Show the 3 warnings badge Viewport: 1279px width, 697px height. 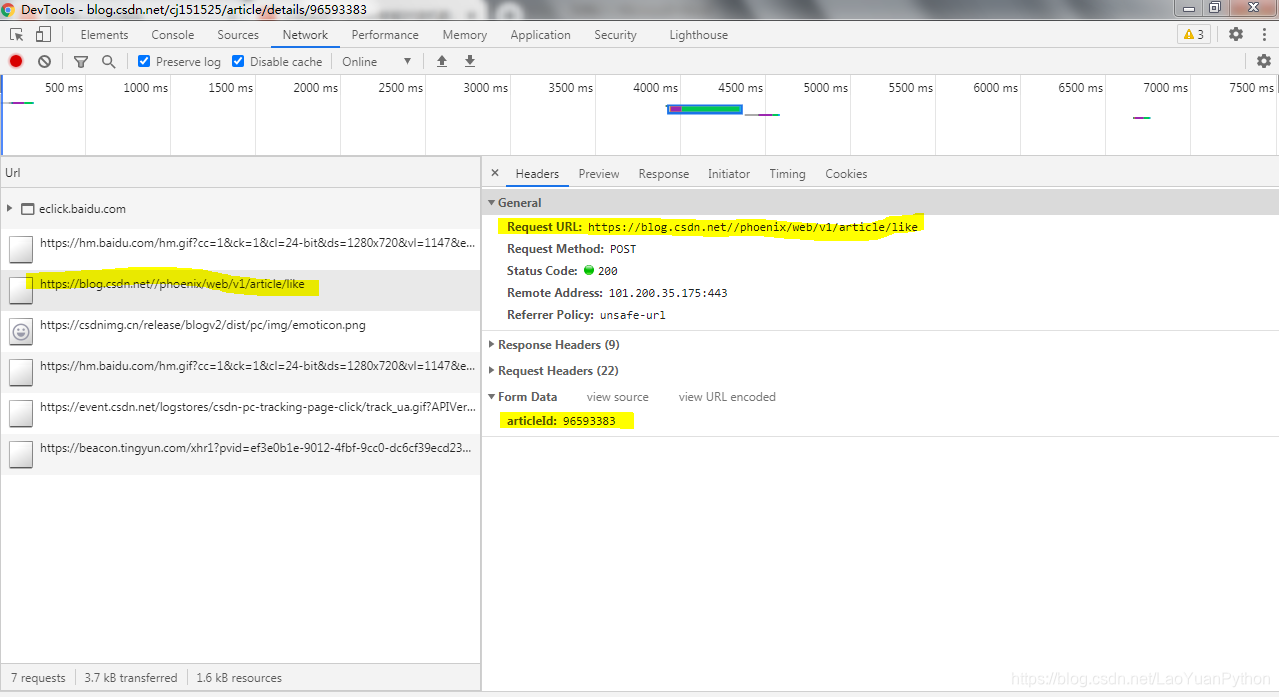tap(1194, 34)
